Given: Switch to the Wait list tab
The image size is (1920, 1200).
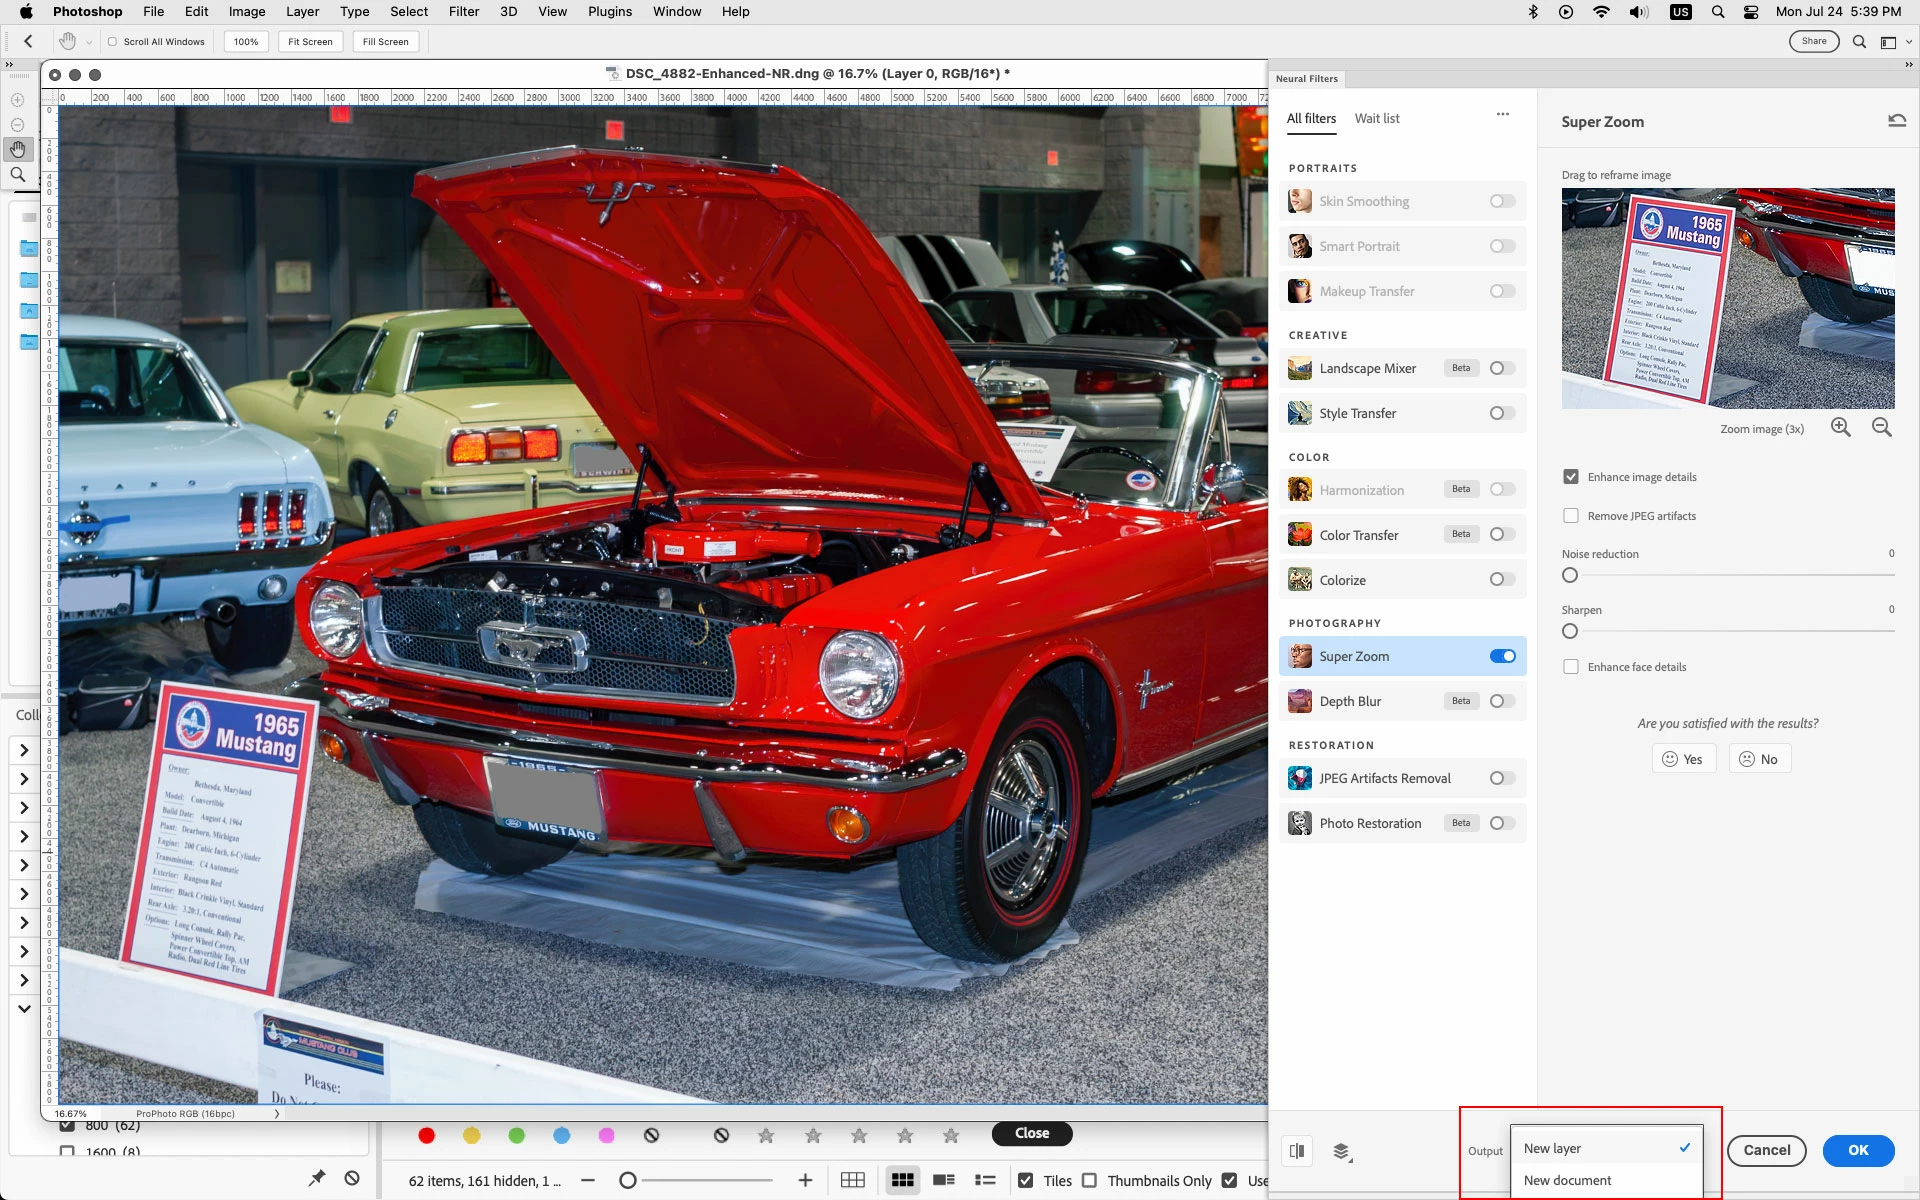Looking at the screenshot, I should tap(1376, 118).
